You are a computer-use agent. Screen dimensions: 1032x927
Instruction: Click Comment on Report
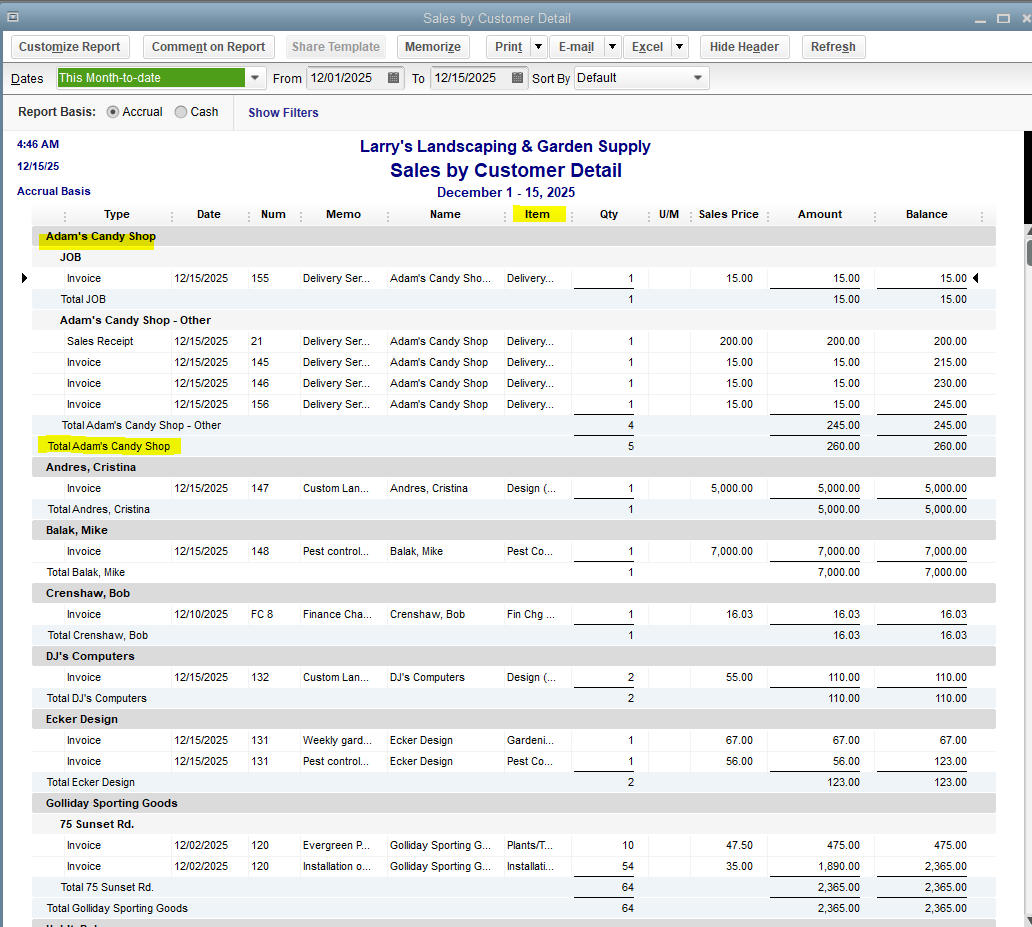tap(208, 47)
